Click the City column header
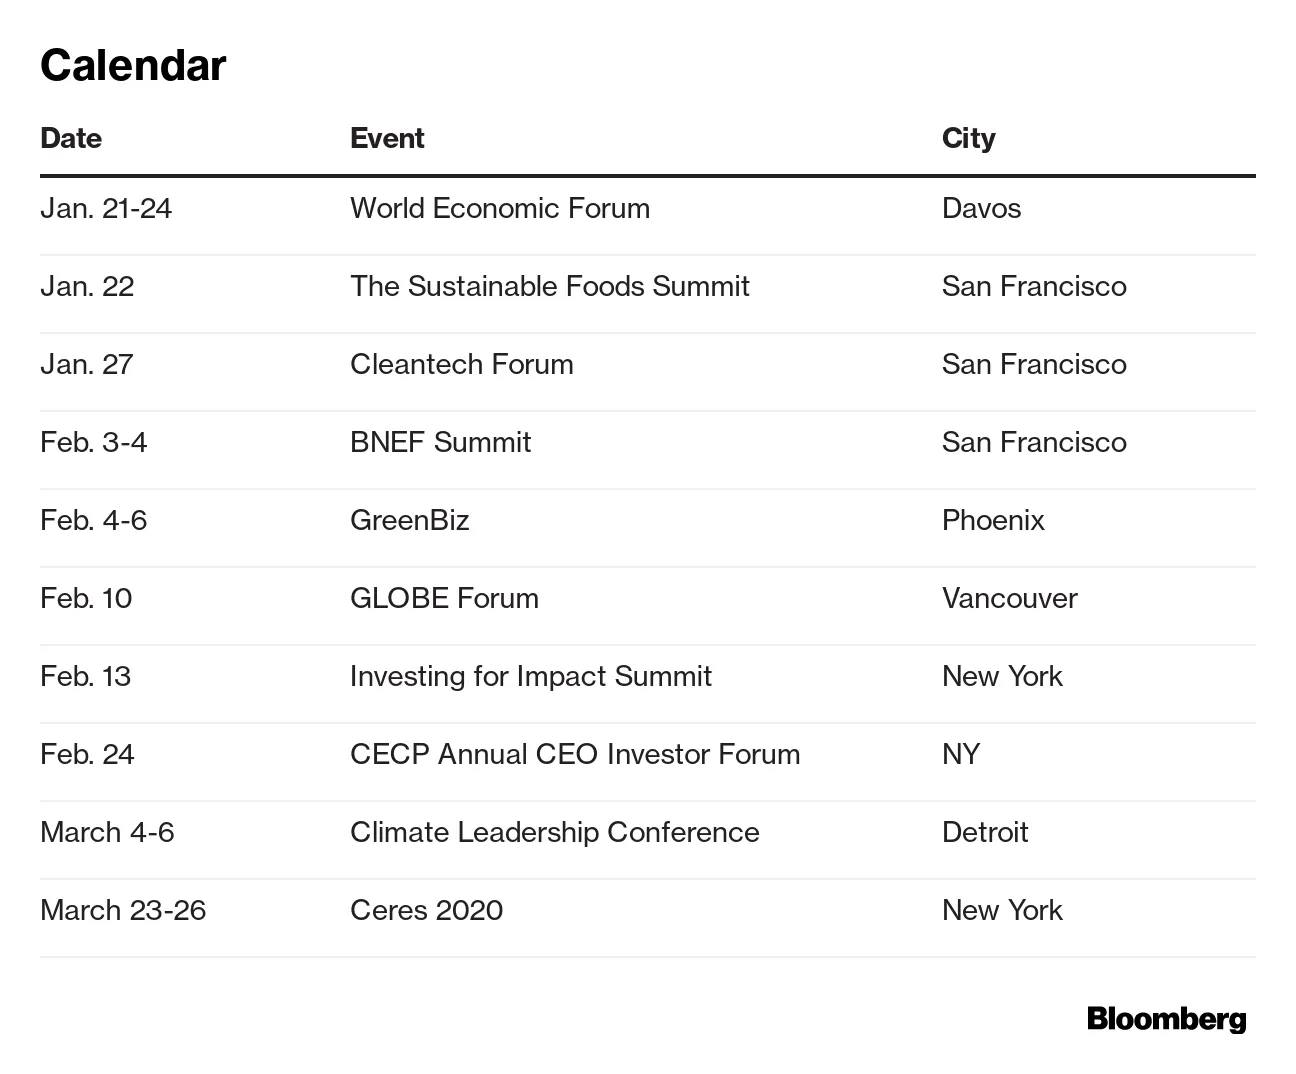The height and width of the screenshot is (1074, 1296). (x=968, y=138)
